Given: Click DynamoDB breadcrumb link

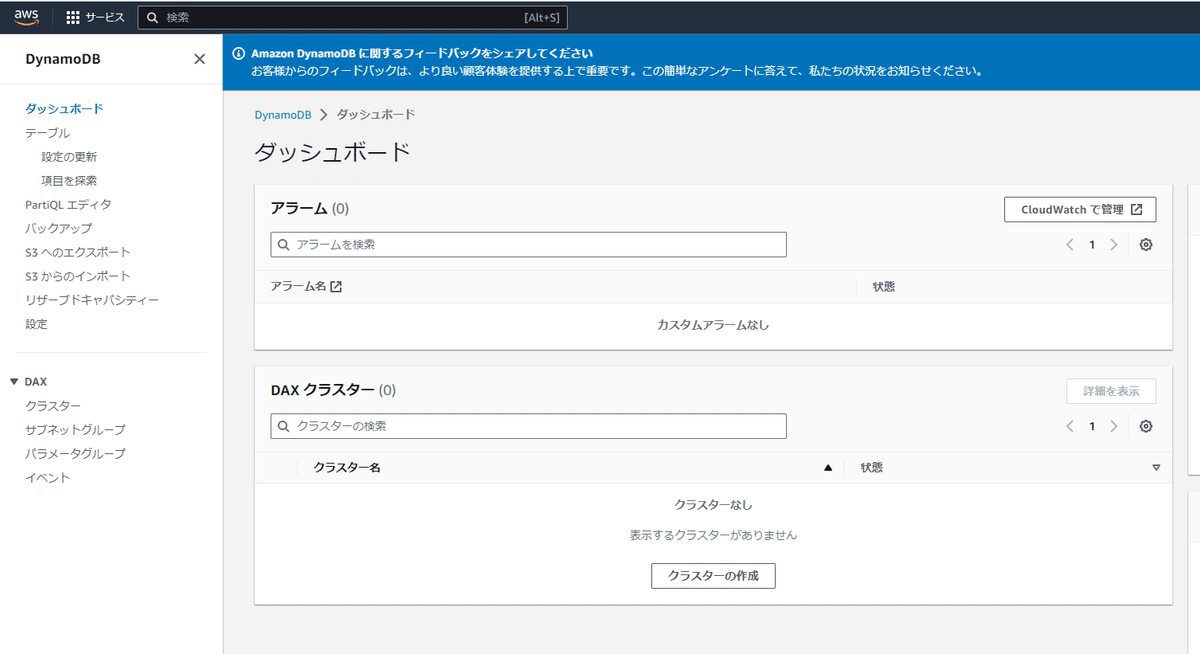Looking at the screenshot, I should coord(283,115).
